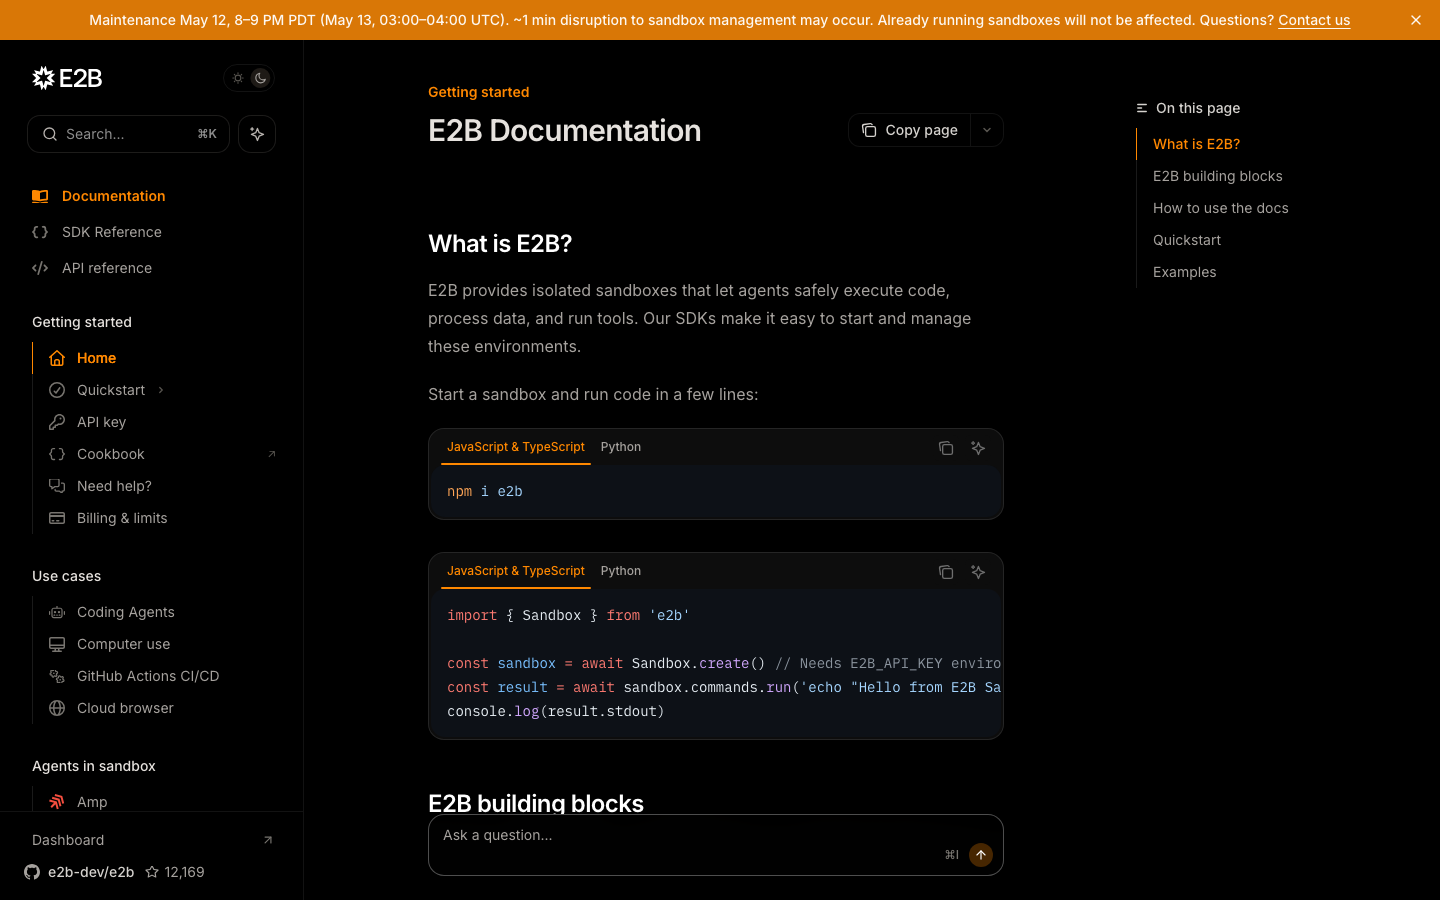
Task: Click the Copy page button
Action: [x=910, y=130]
